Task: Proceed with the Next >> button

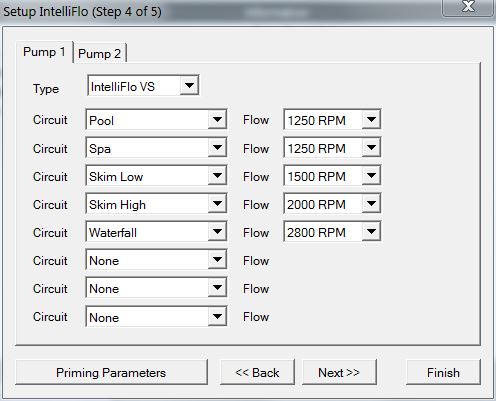Action: click(339, 372)
